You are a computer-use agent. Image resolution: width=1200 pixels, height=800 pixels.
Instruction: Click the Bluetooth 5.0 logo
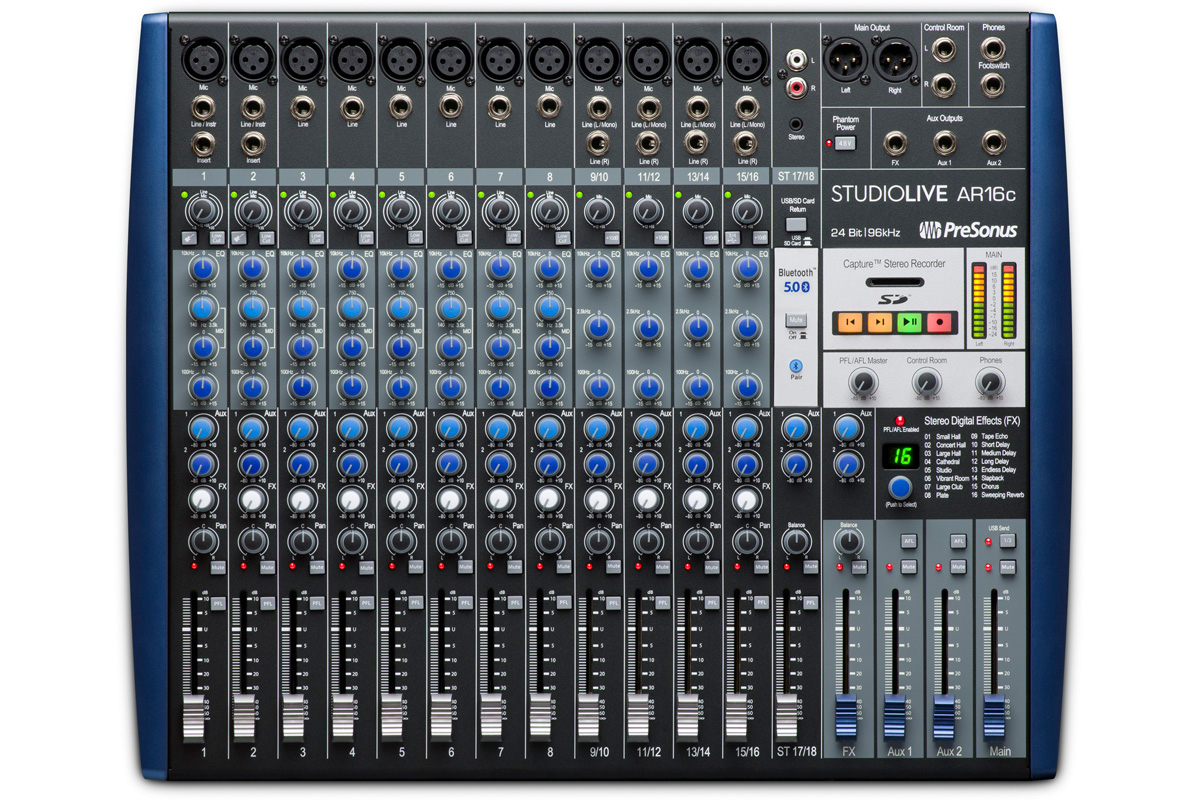[797, 287]
